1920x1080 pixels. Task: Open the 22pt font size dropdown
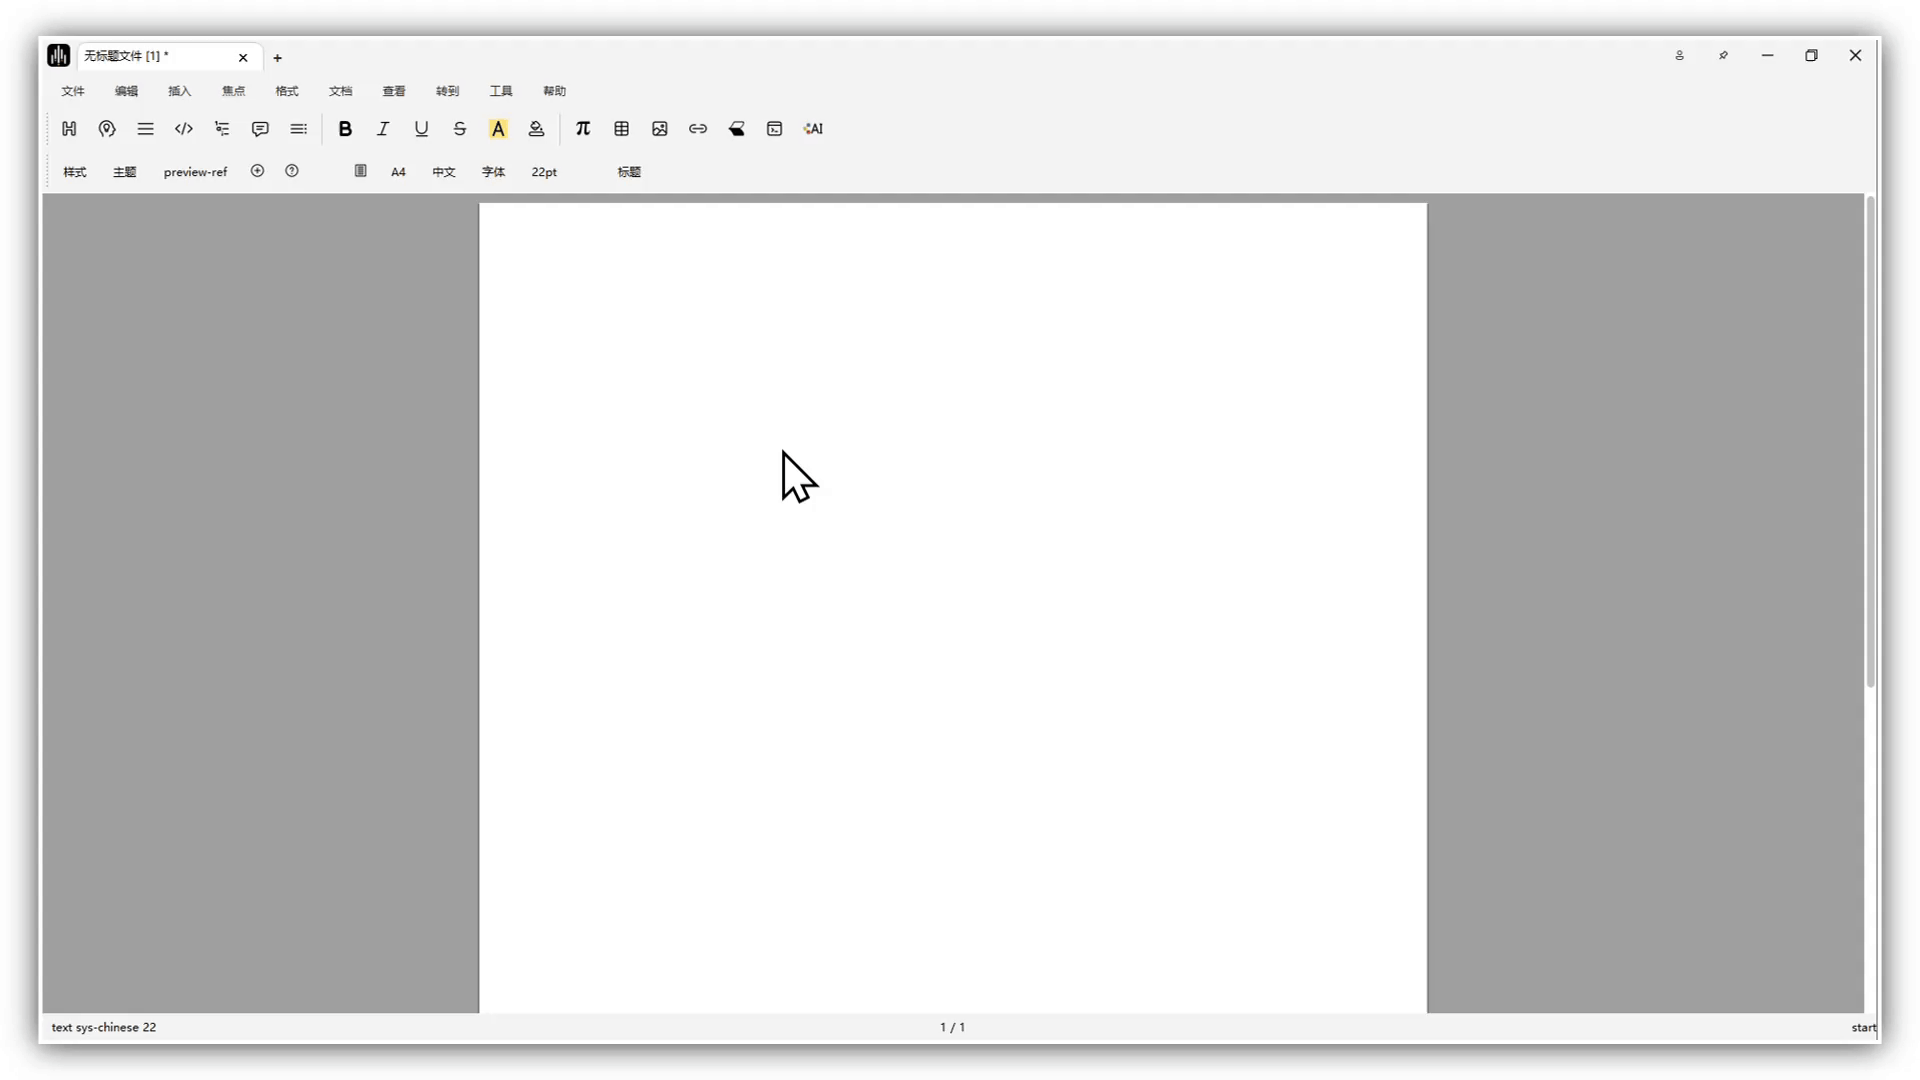click(x=544, y=172)
